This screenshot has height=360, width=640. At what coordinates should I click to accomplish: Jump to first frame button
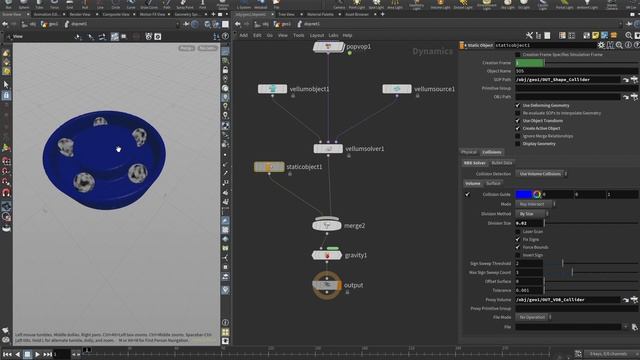pos(7,354)
